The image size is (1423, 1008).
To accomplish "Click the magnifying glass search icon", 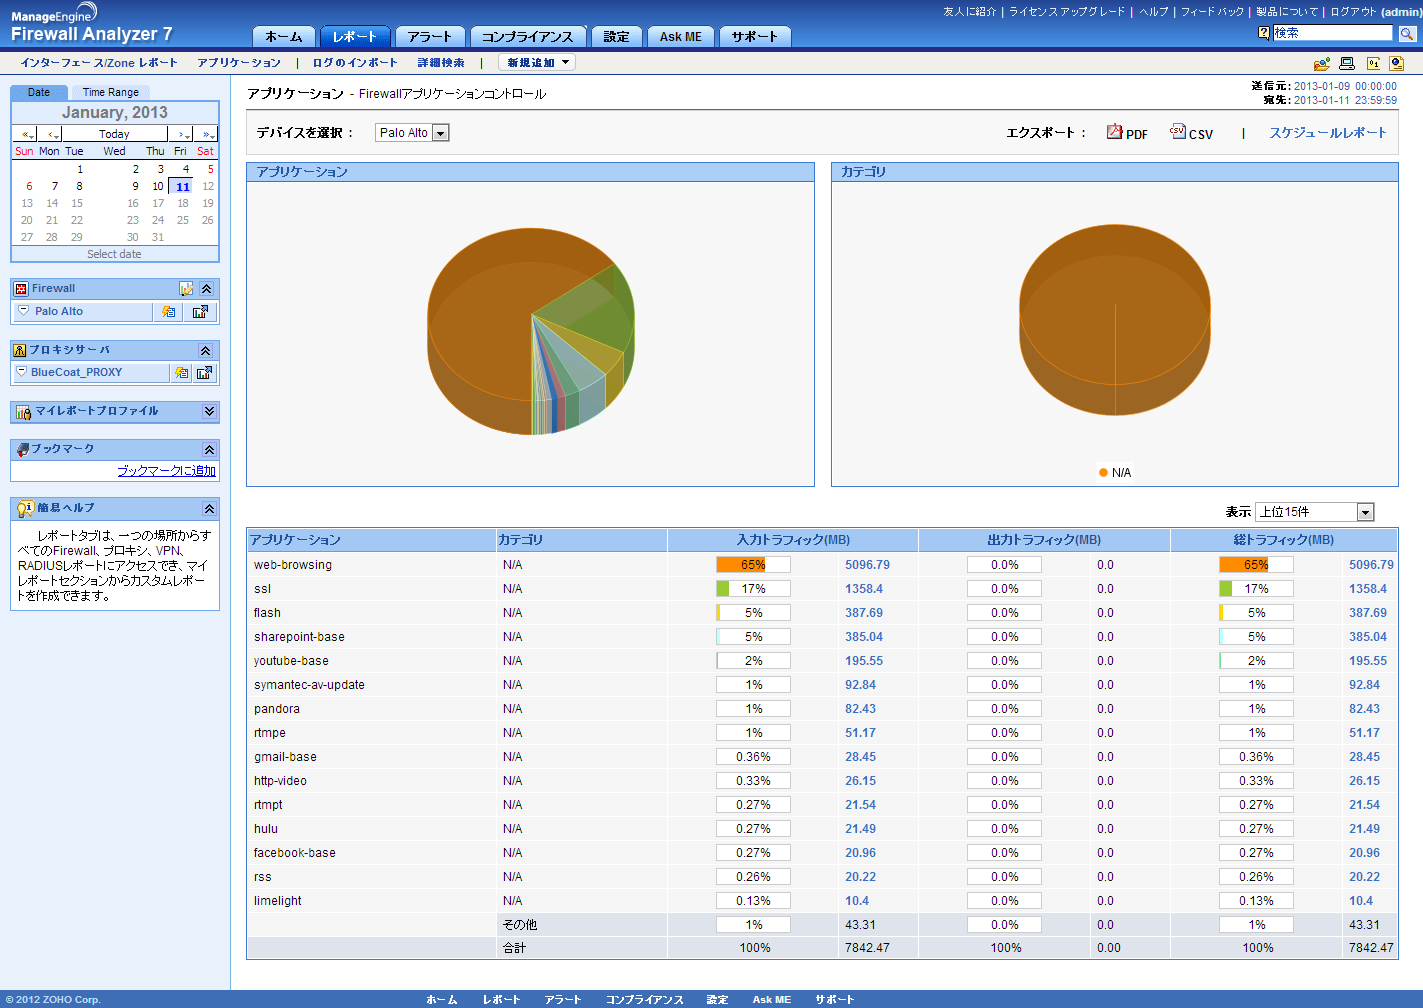I will [1406, 34].
